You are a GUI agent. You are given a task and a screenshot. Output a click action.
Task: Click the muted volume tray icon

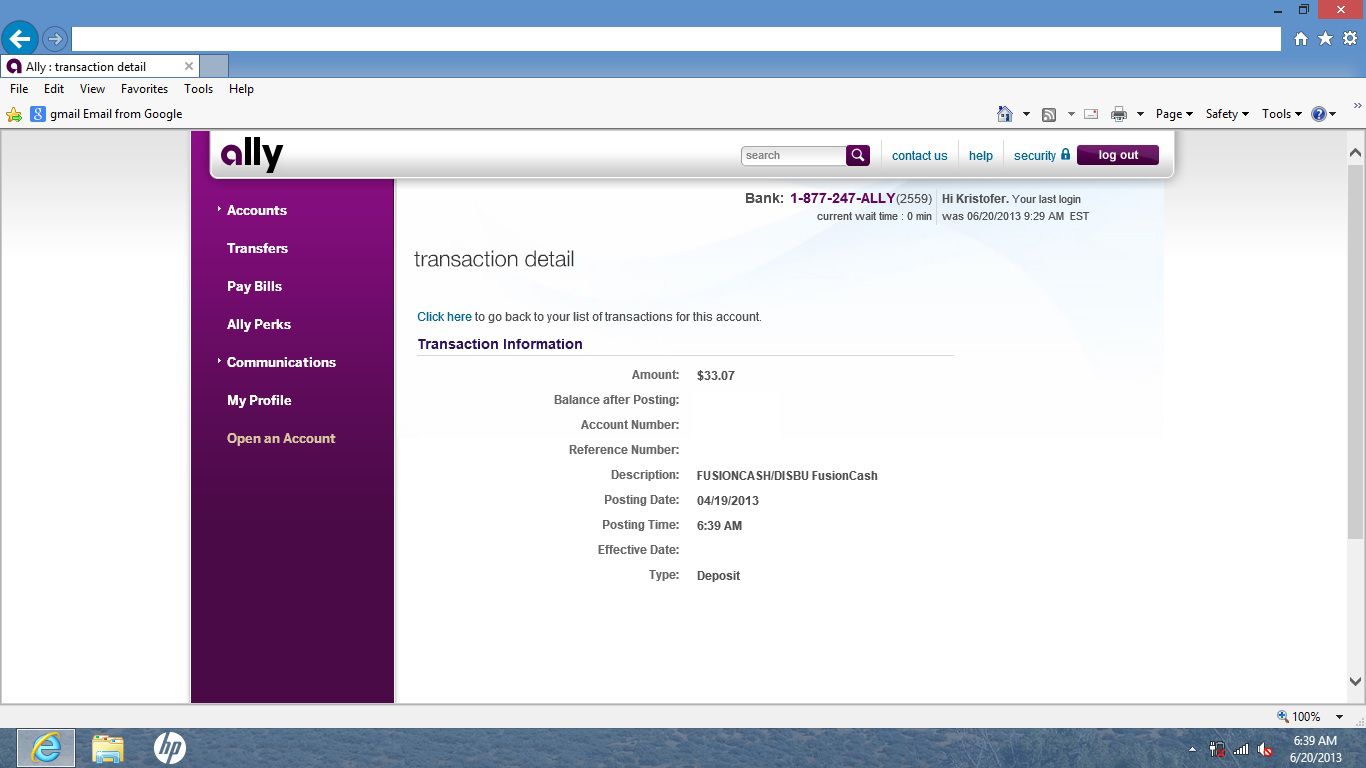pyautogui.click(x=1265, y=749)
